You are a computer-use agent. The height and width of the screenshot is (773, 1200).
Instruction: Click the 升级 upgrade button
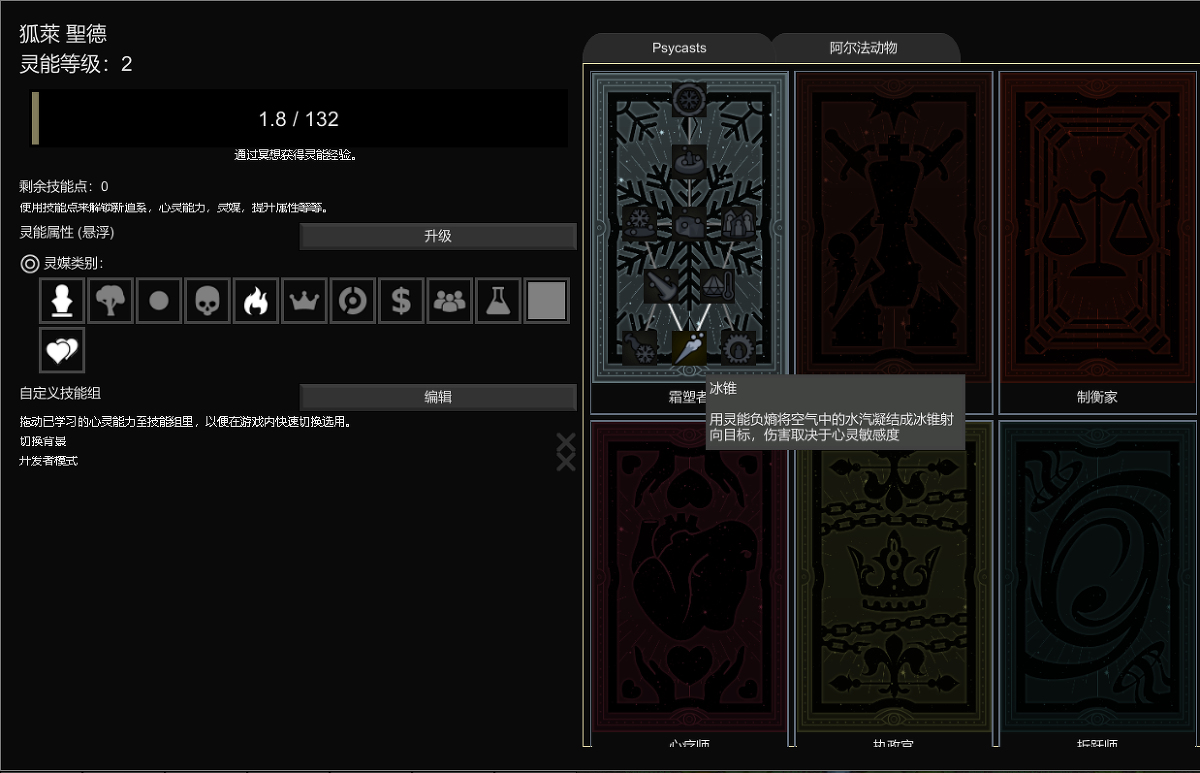(438, 236)
